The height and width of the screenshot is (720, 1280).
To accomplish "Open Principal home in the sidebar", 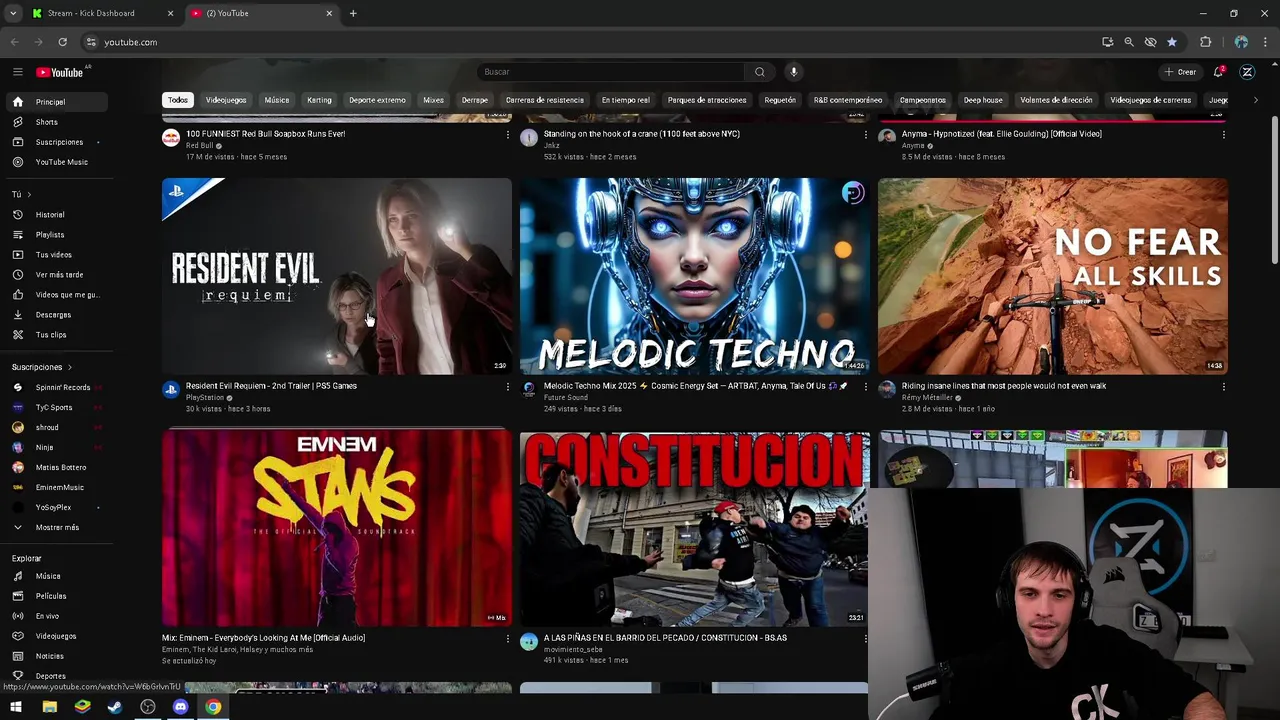I will (56, 102).
